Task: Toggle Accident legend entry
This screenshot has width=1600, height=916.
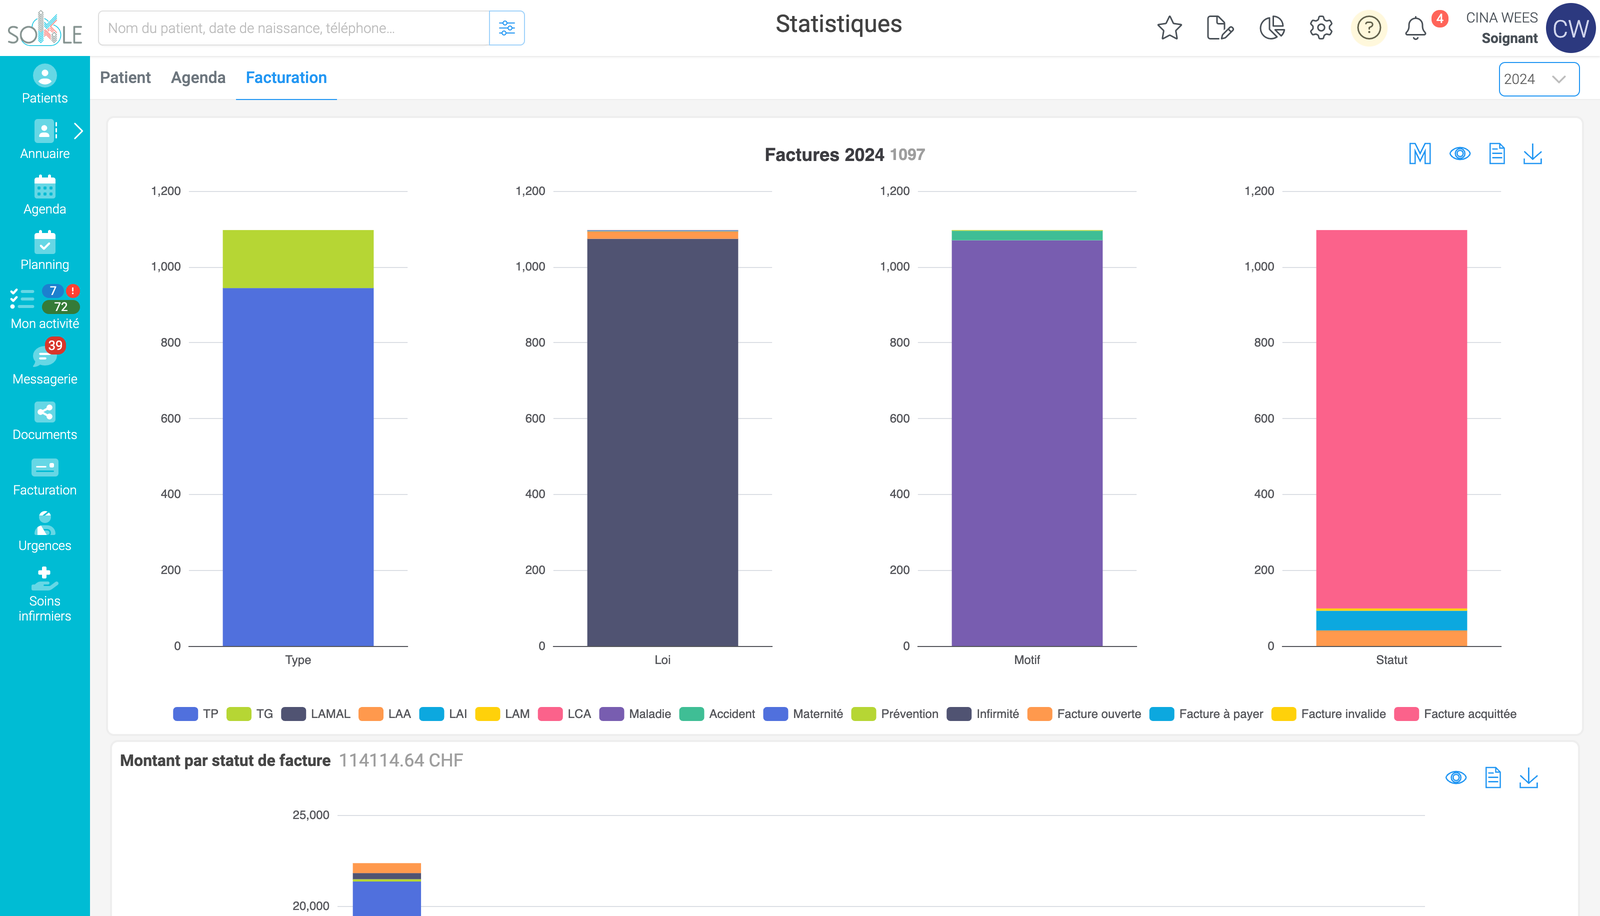Action: (x=717, y=714)
